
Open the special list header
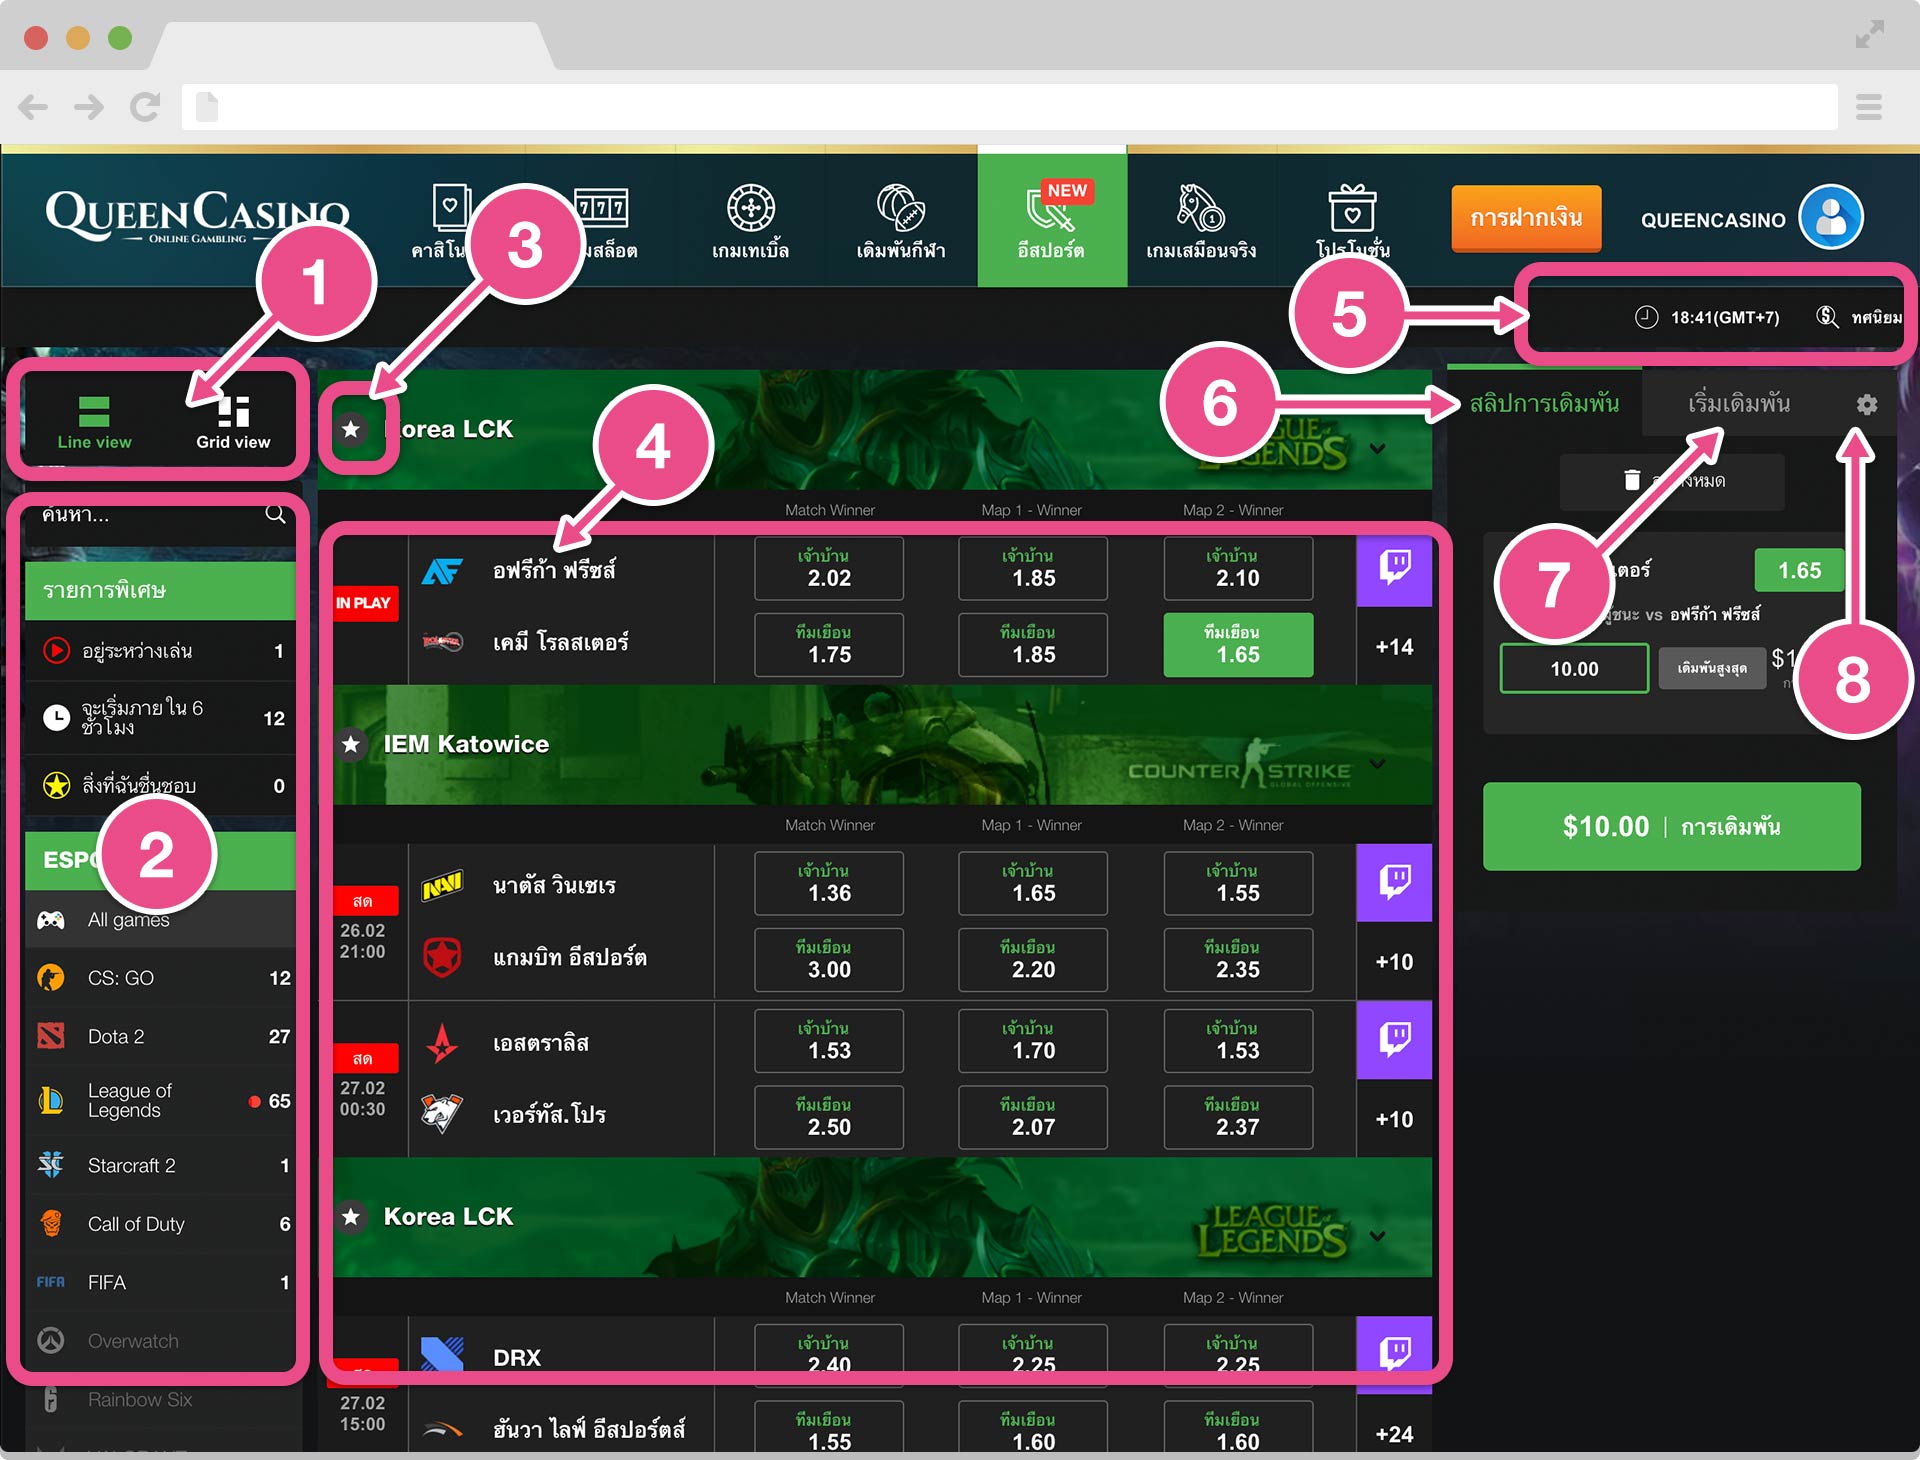[160, 590]
